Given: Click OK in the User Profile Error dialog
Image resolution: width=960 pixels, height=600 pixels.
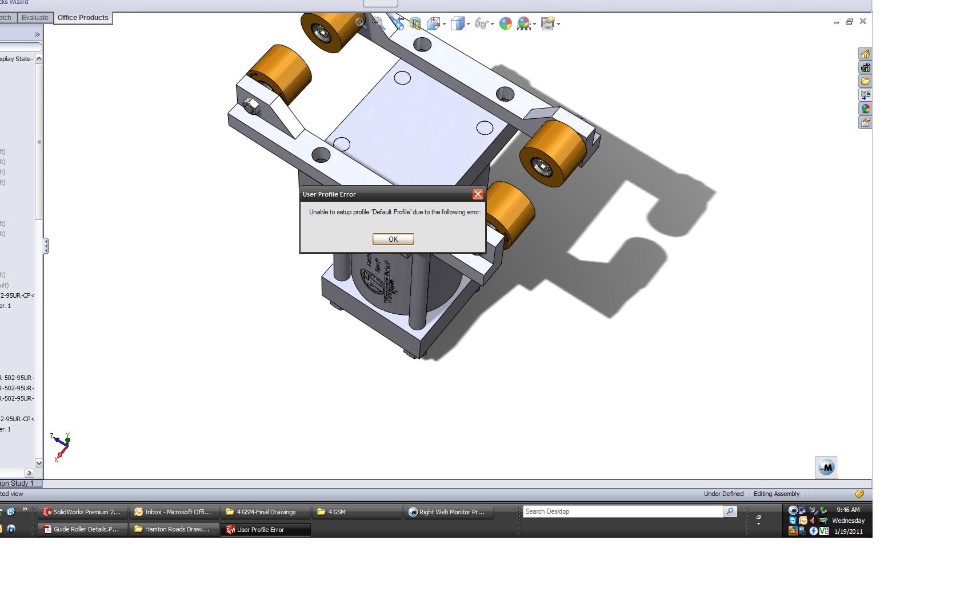Looking at the screenshot, I should (x=393, y=239).
